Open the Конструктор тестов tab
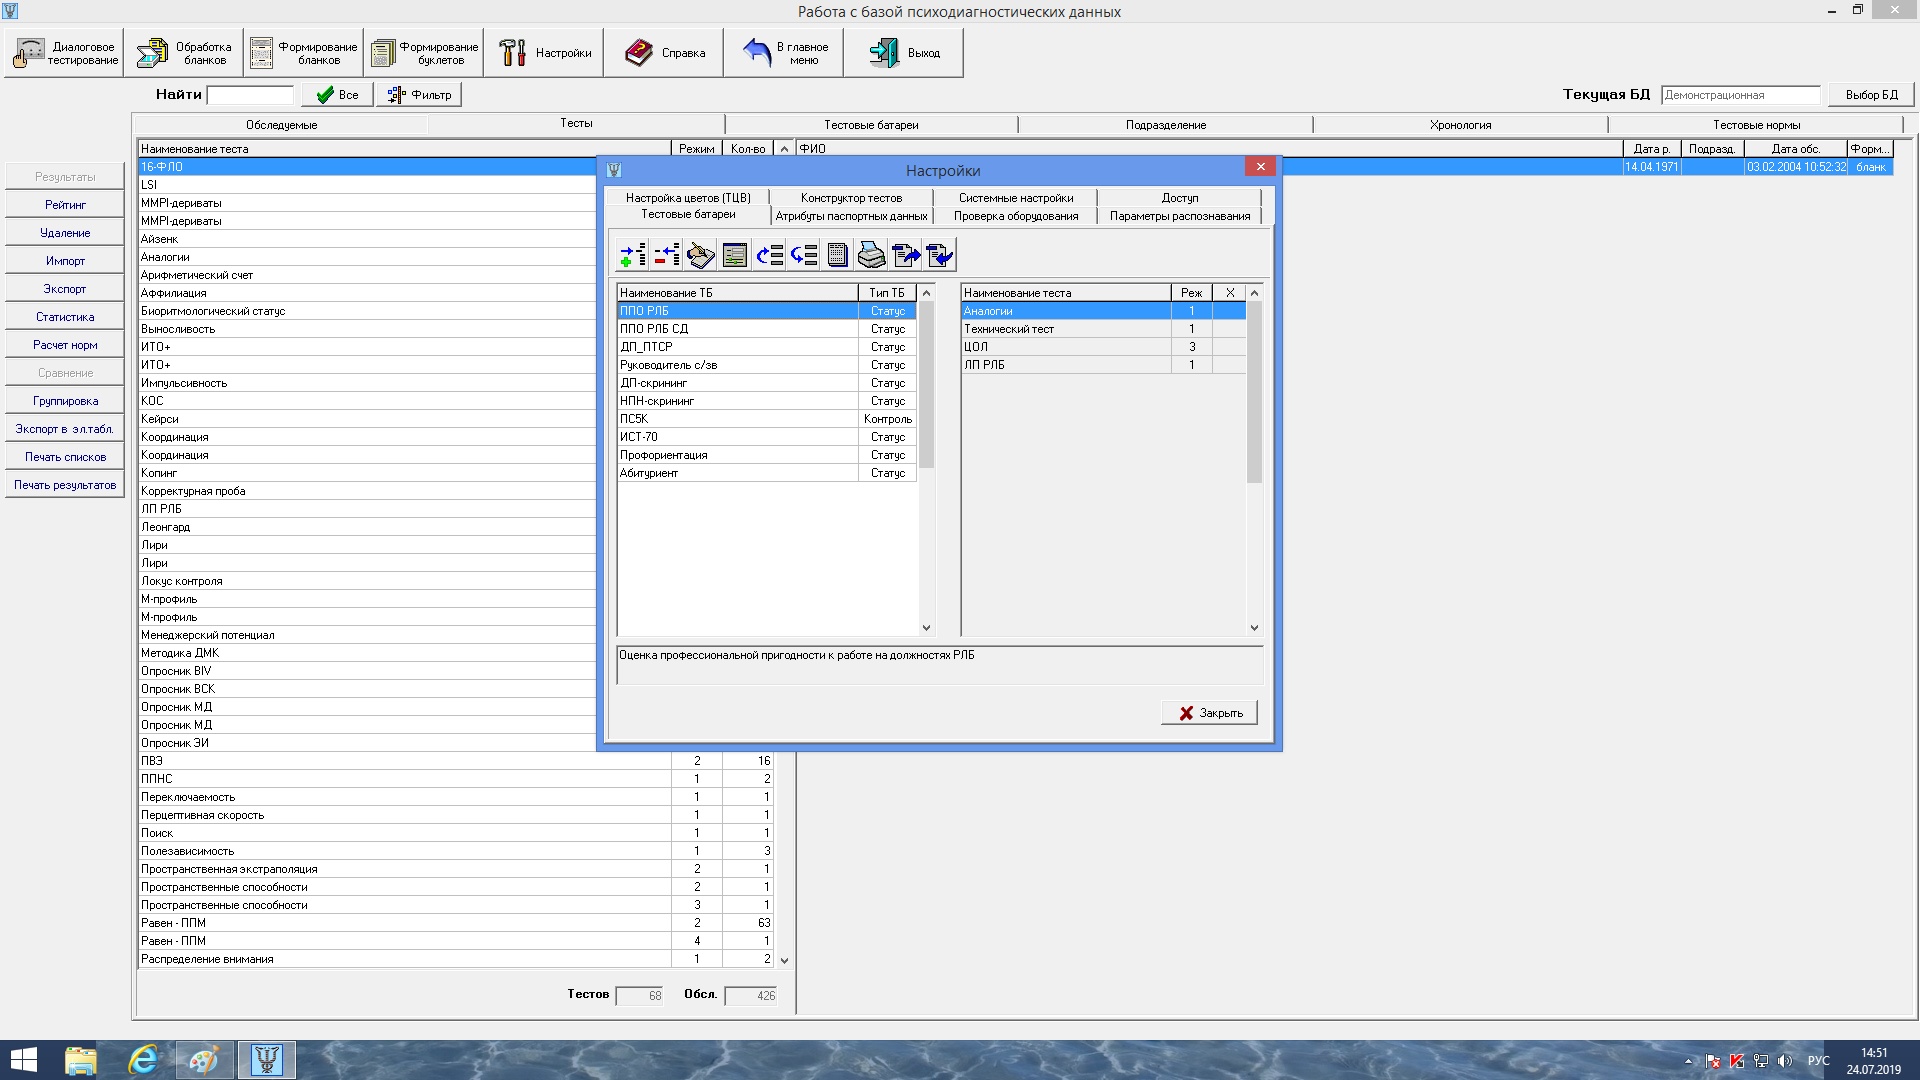1920x1080 pixels. [x=851, y=198]
